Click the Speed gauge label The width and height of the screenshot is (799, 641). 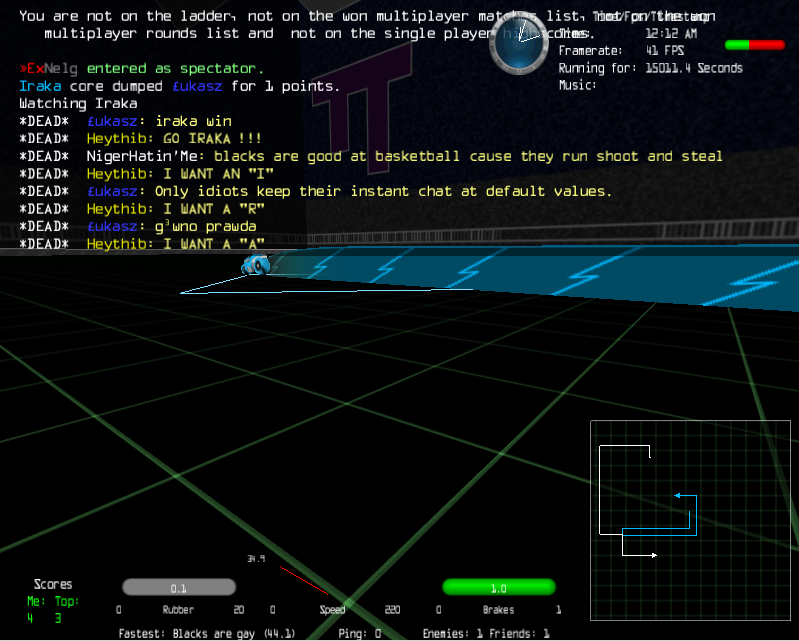(x=332, y=610)
